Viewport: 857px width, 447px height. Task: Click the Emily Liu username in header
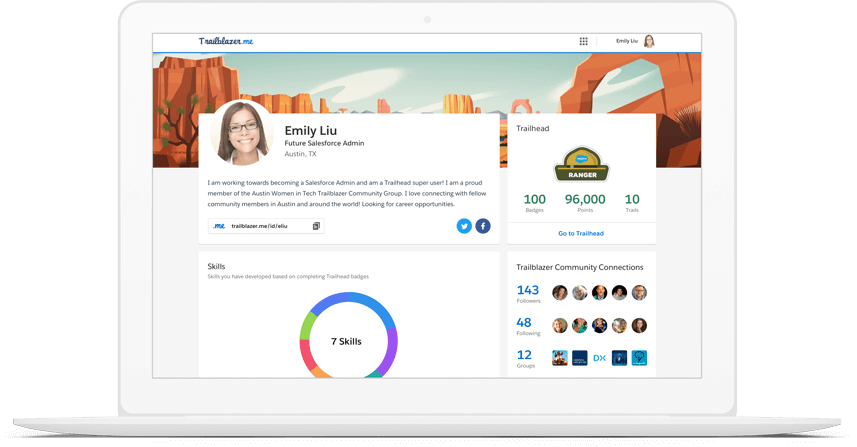point(626,41)
